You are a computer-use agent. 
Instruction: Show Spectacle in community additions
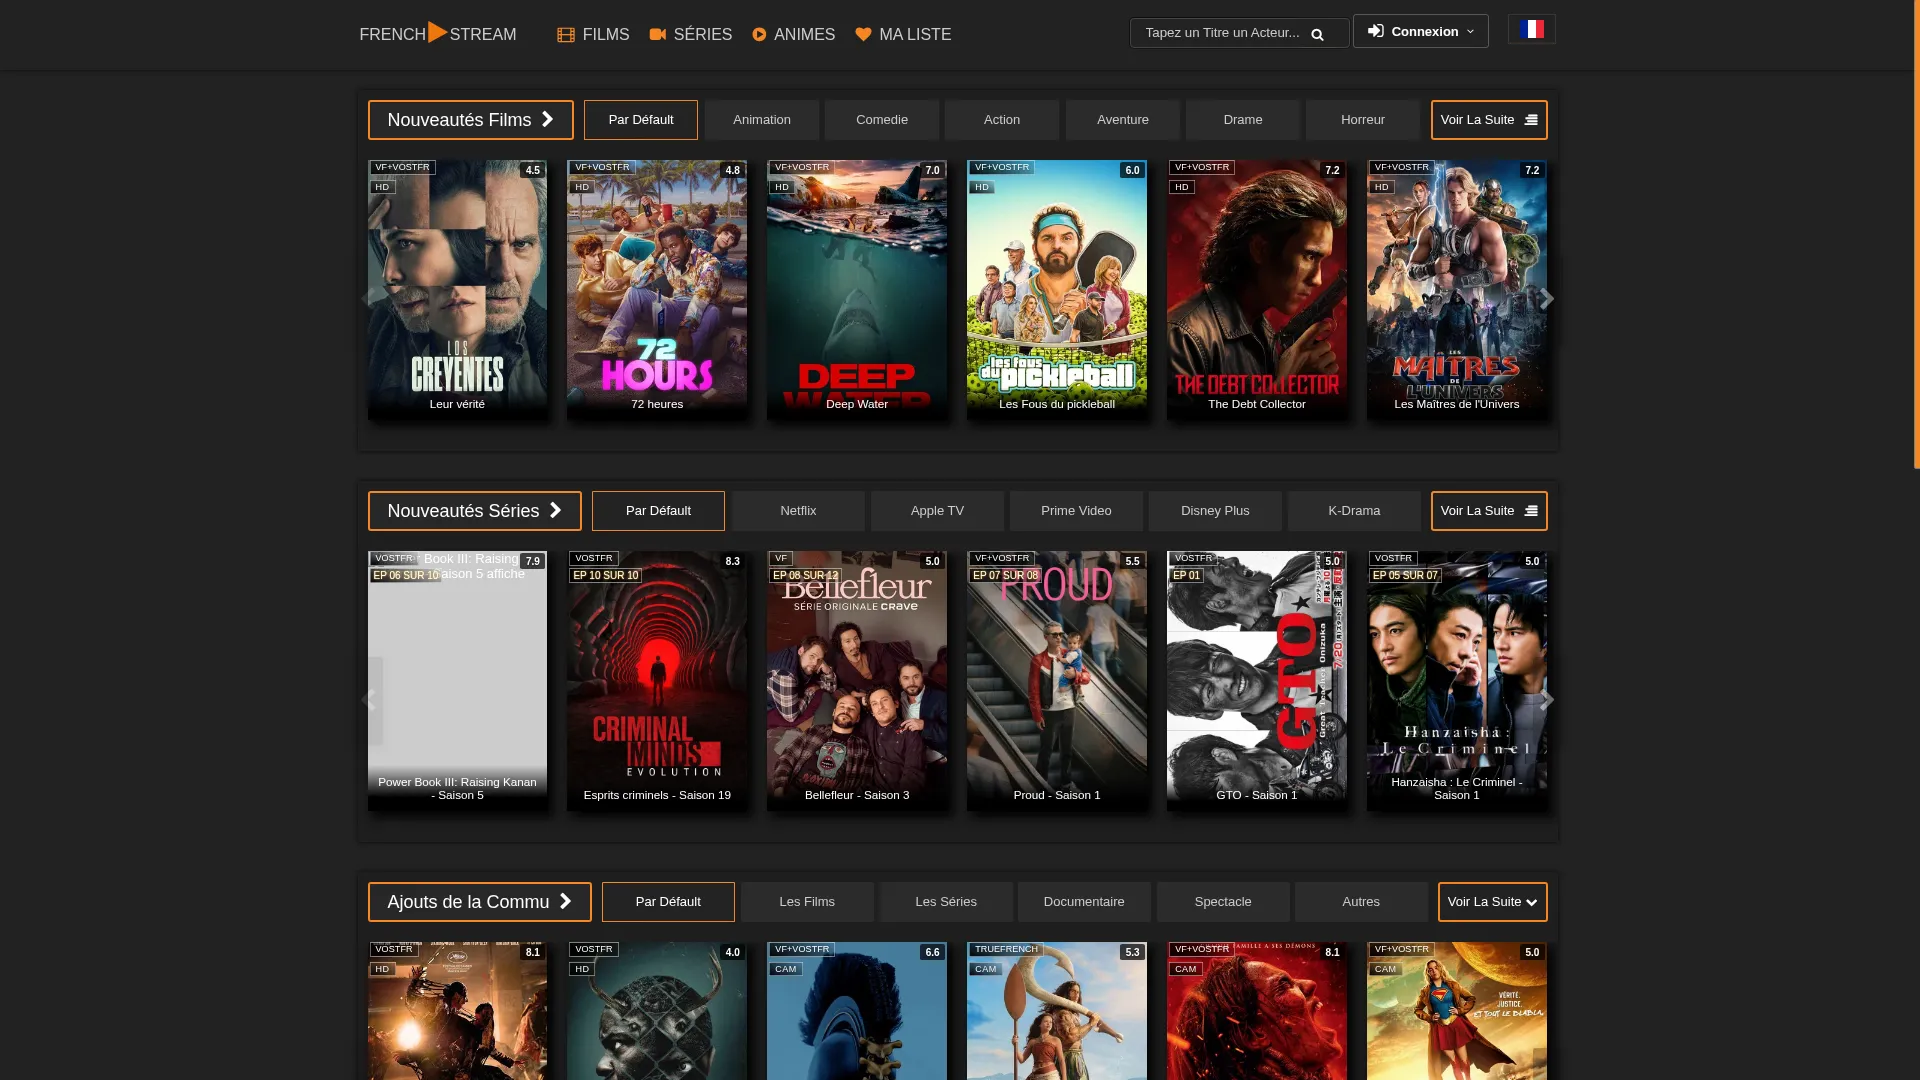point(1223,902)
